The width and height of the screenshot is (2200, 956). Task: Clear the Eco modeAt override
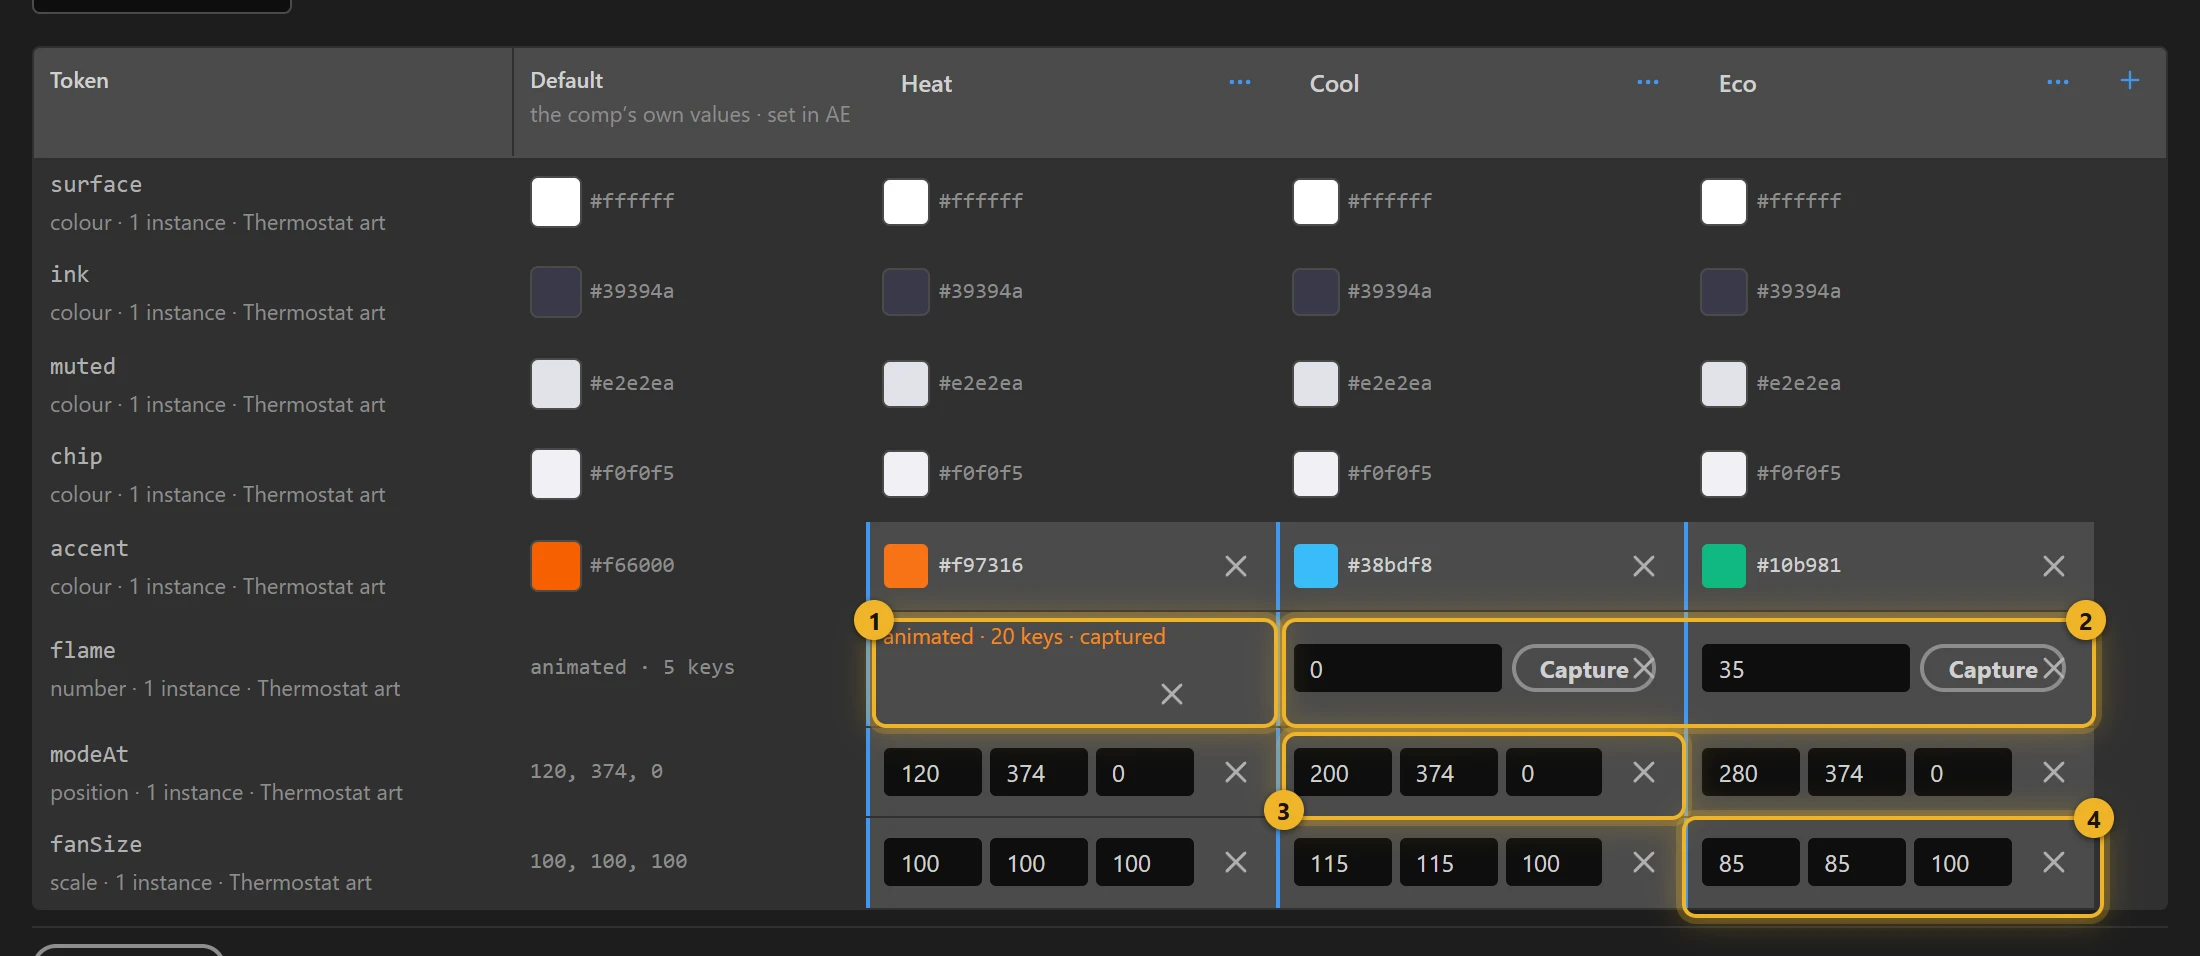click(2054, 772)
